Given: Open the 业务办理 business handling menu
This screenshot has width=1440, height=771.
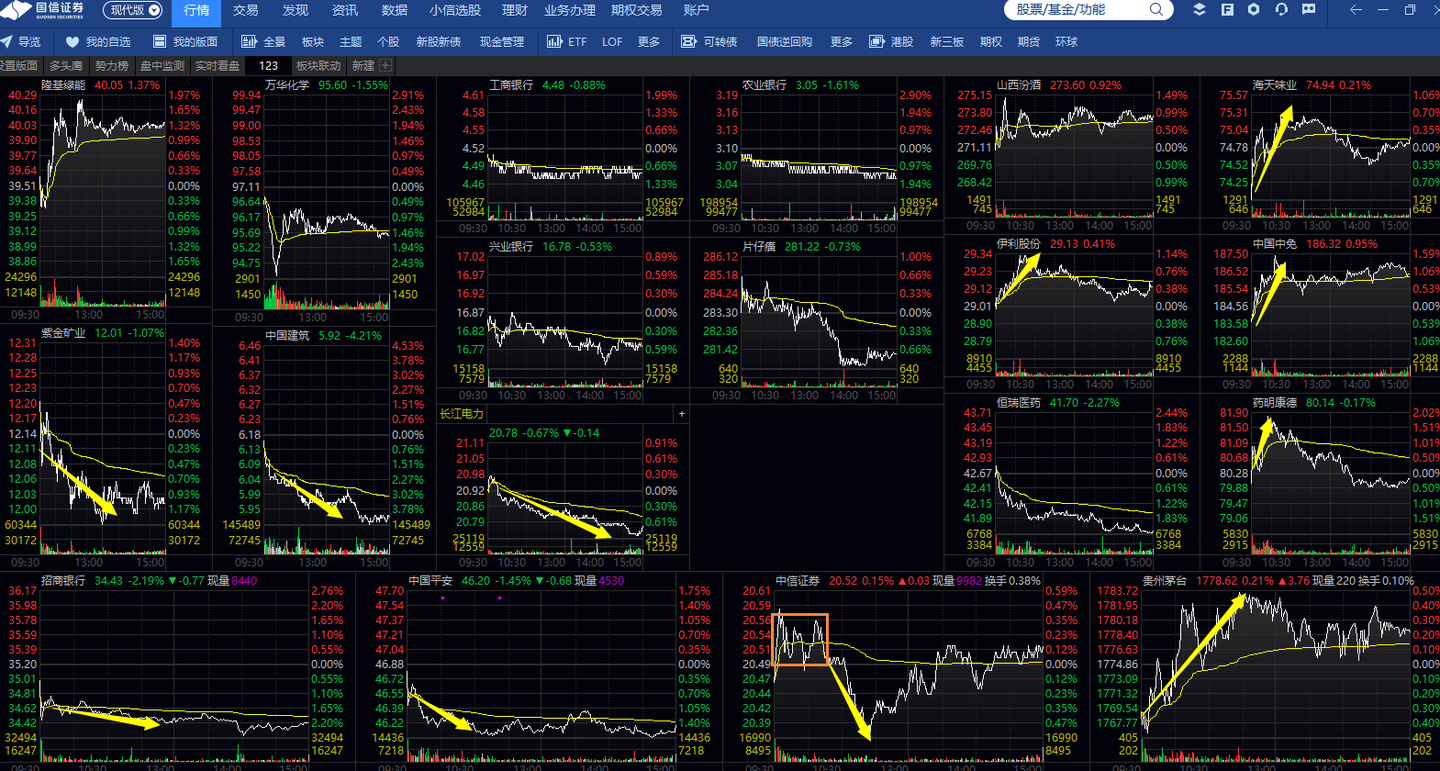Looking at the screenshot, I should [570, 10].
